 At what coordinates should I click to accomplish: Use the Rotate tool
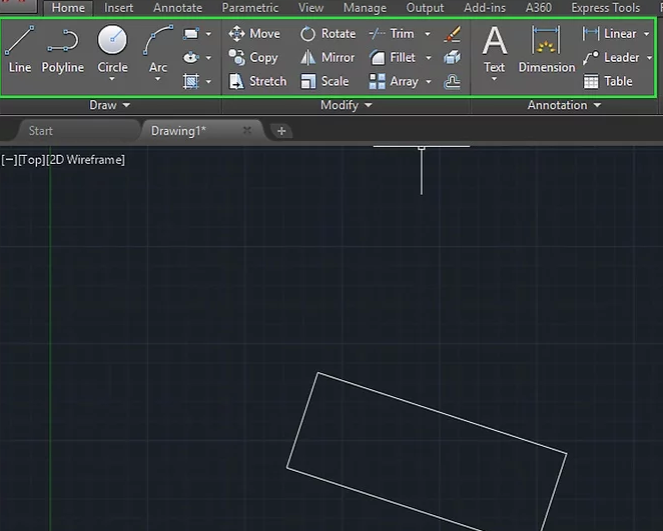coord(328,33)
